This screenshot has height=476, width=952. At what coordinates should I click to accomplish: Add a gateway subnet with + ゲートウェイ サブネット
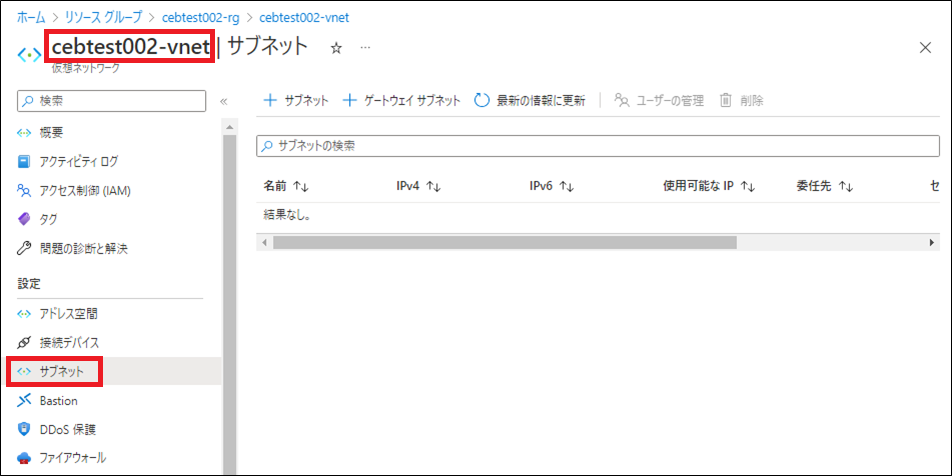pos(401,101)
